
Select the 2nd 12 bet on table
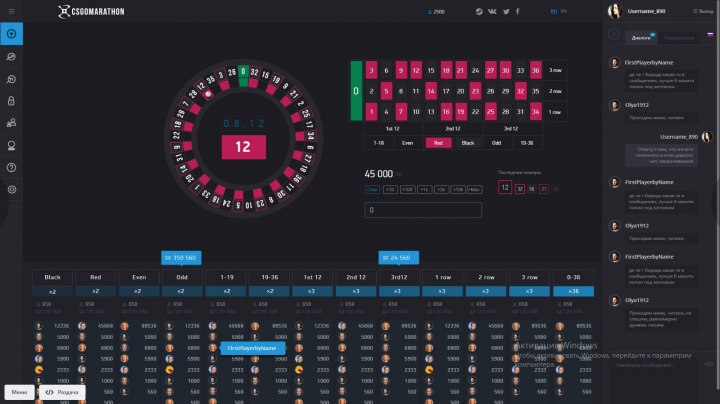click(x=453, y=129)
